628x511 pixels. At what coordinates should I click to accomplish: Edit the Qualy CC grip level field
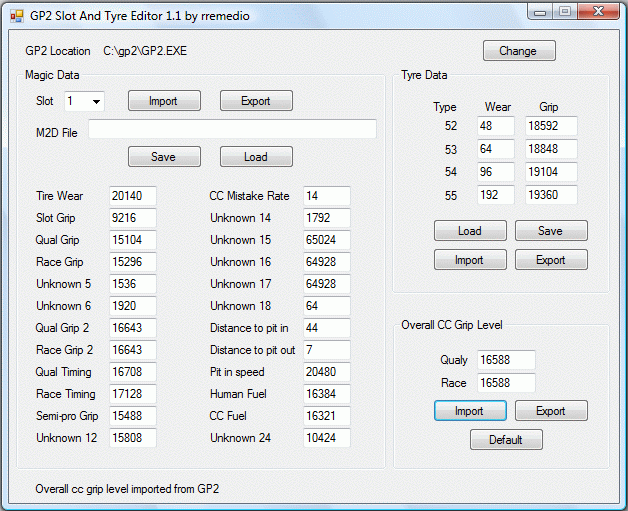click(506, 360)
